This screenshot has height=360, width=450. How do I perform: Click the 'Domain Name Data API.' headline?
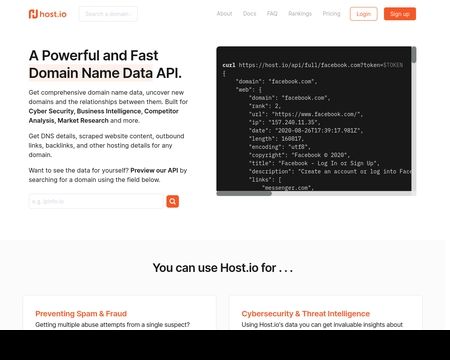click(x=105, y=73)
